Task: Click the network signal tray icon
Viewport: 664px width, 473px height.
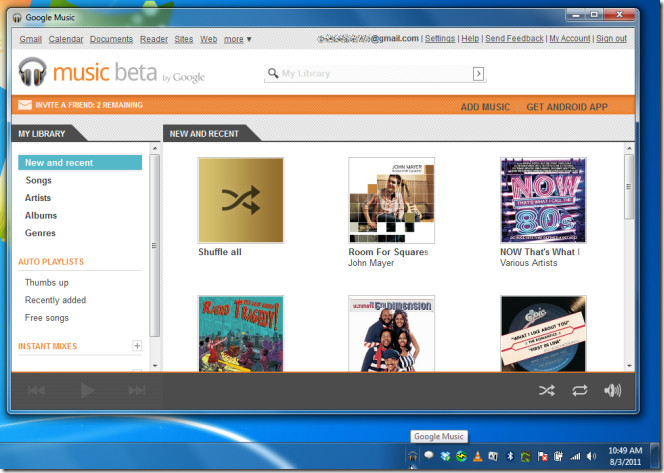Action: pyautogui.click(x=575, y=456)
